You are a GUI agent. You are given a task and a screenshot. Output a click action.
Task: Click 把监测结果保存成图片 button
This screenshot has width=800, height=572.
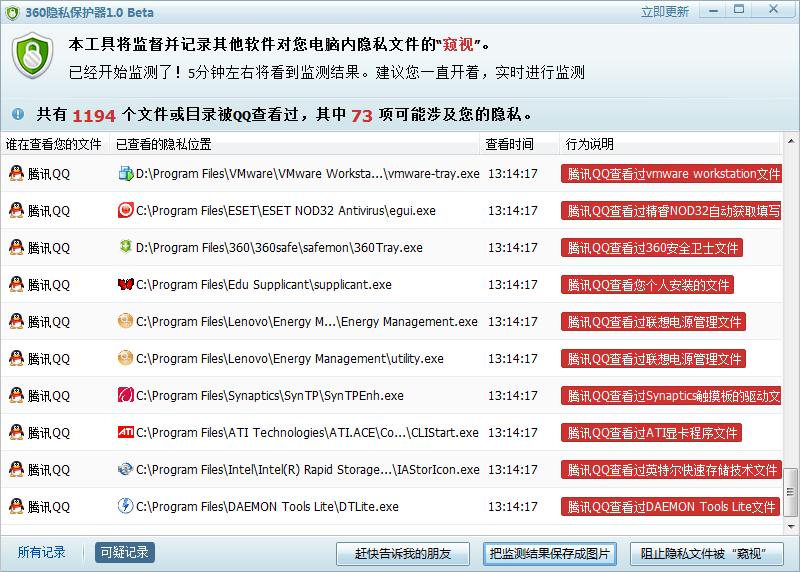550,554
